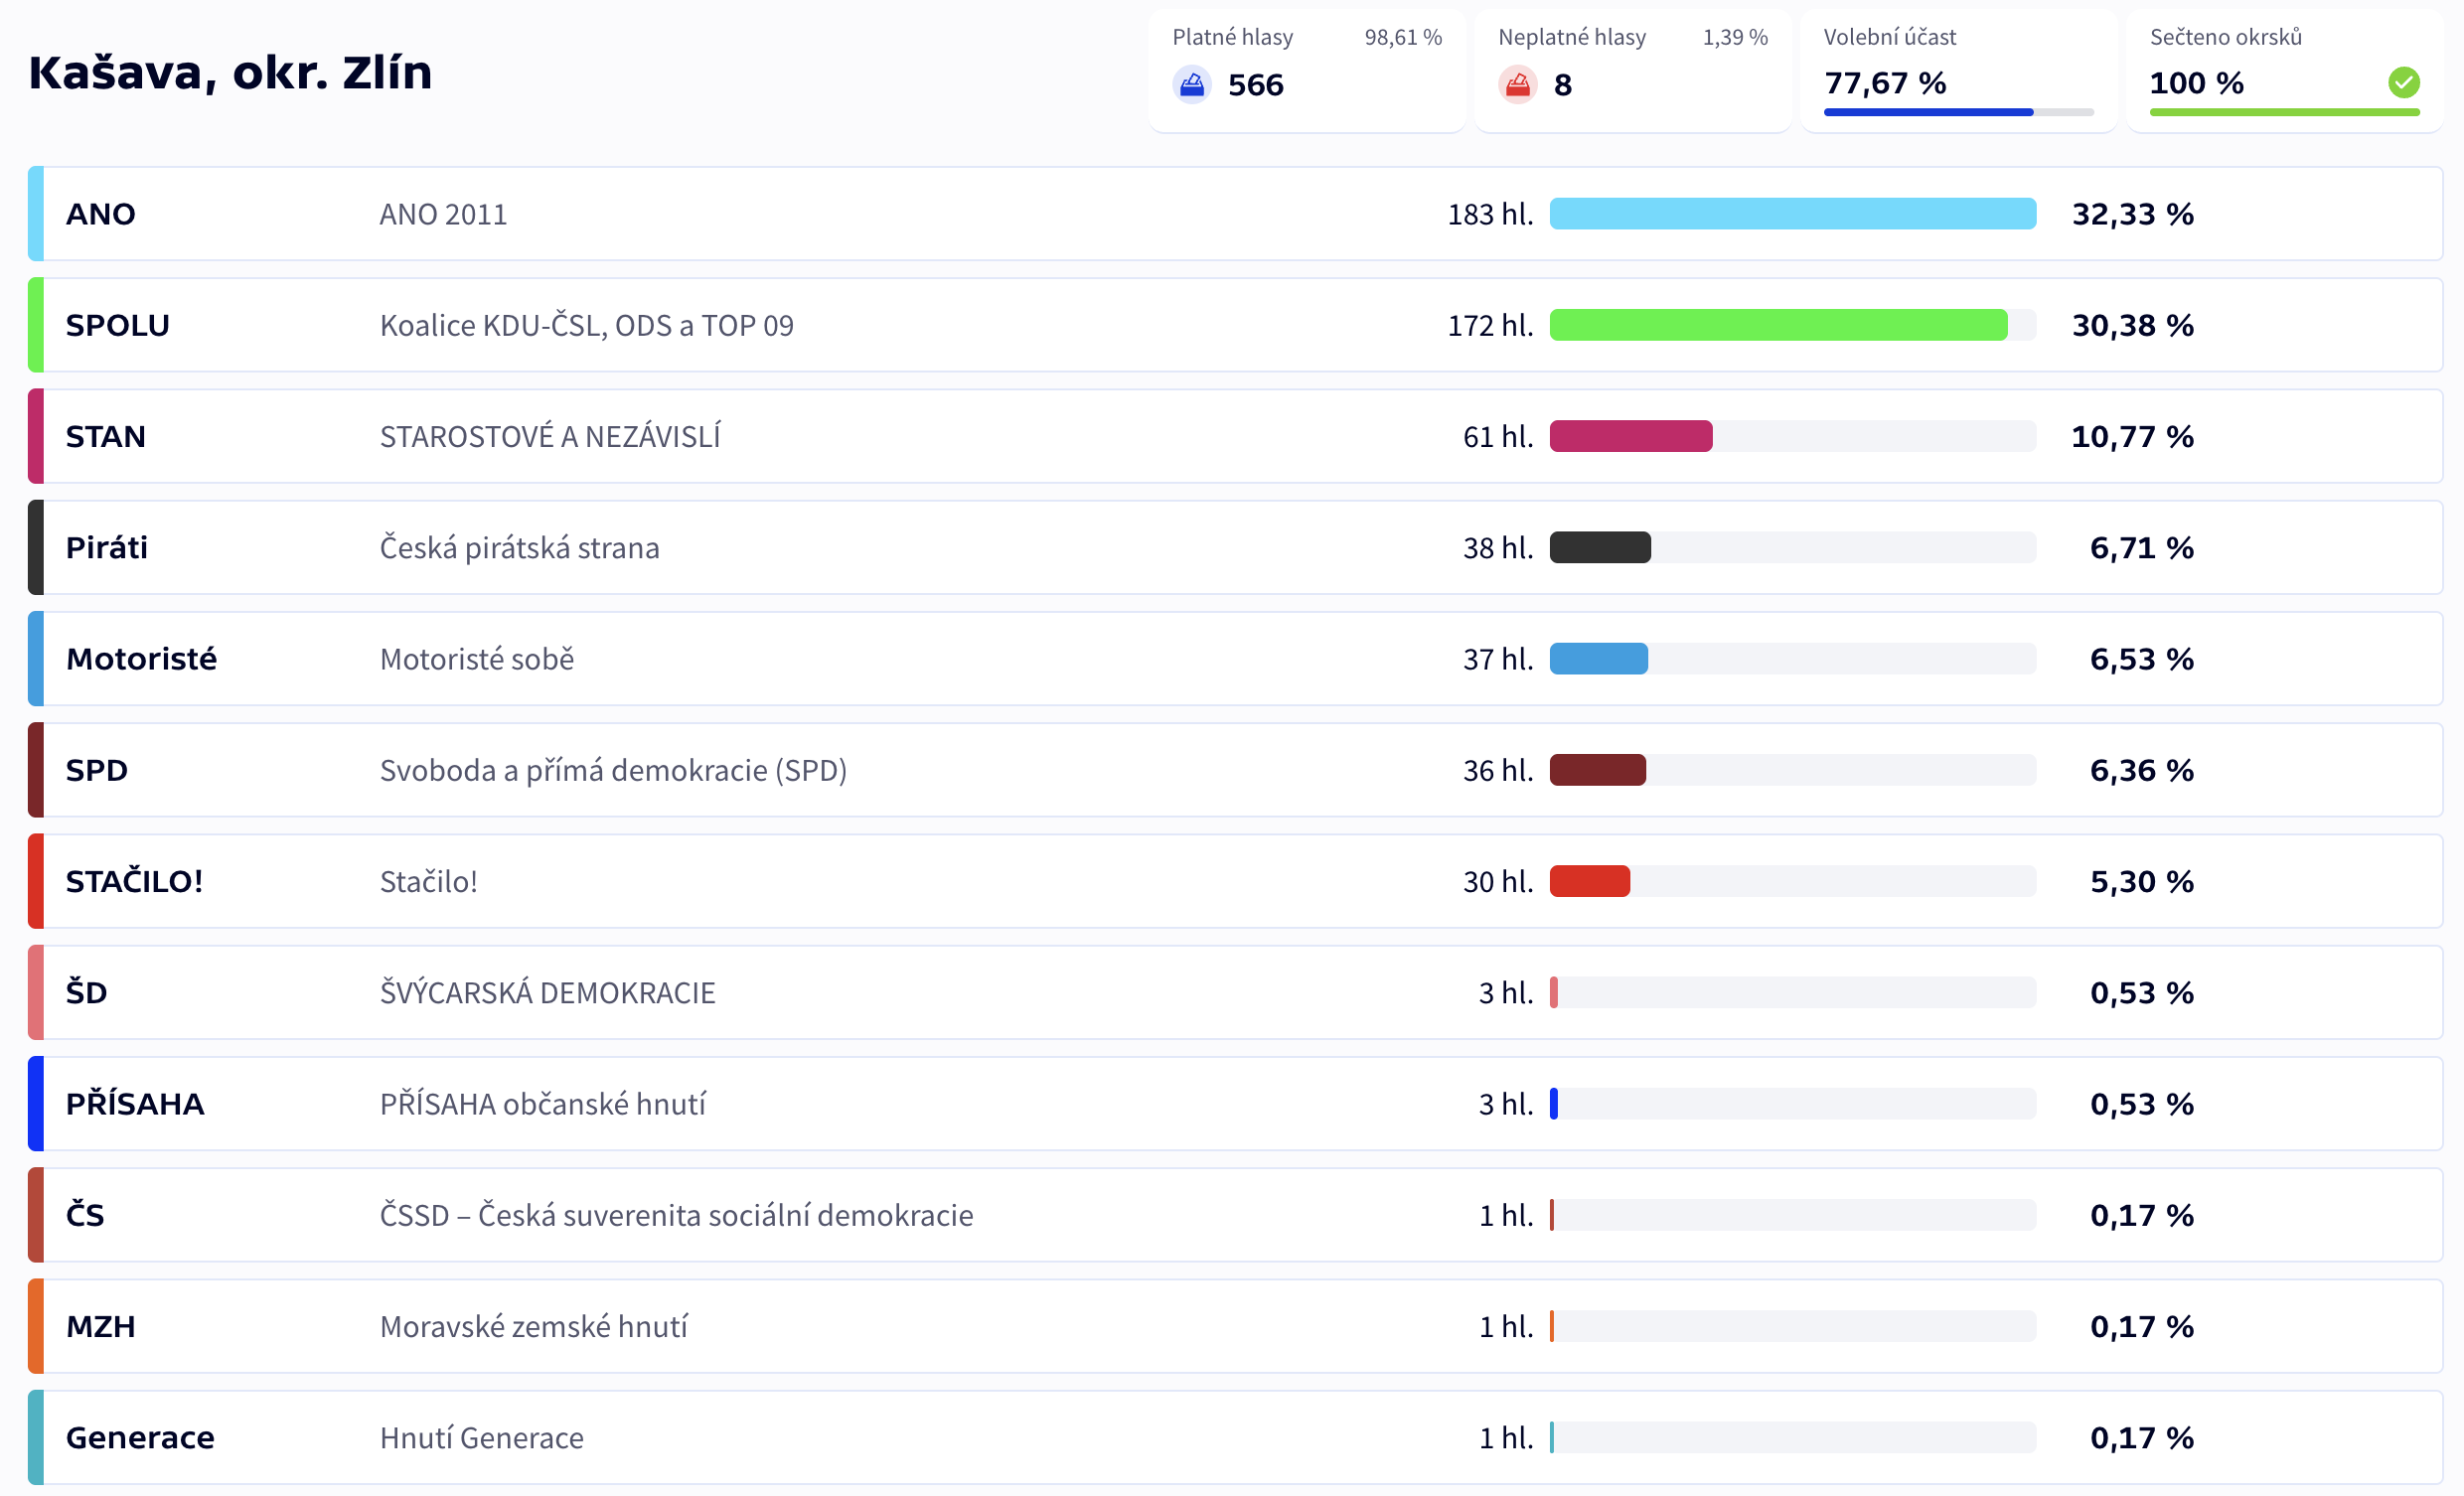The height and width of the screenshot is (1496, 2464).
Task: Click the Piráti black color stripe
Action: (x=36, y=547)
